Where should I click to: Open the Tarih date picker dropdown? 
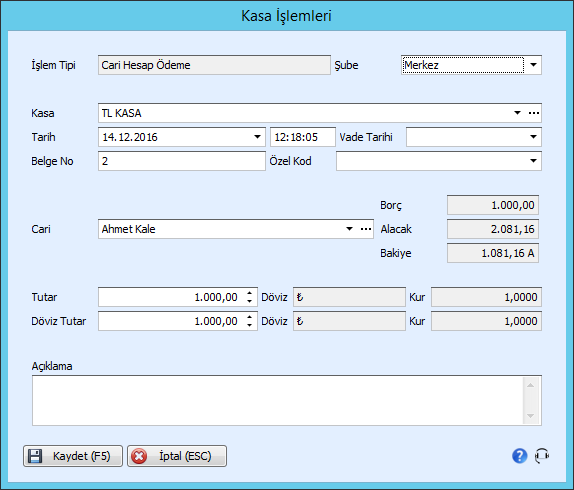point(257,137)
